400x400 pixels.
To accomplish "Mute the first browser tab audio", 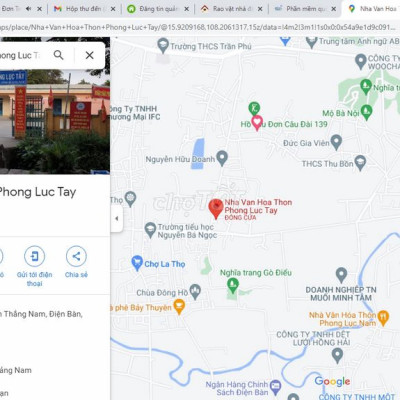I will coord(28,9).
